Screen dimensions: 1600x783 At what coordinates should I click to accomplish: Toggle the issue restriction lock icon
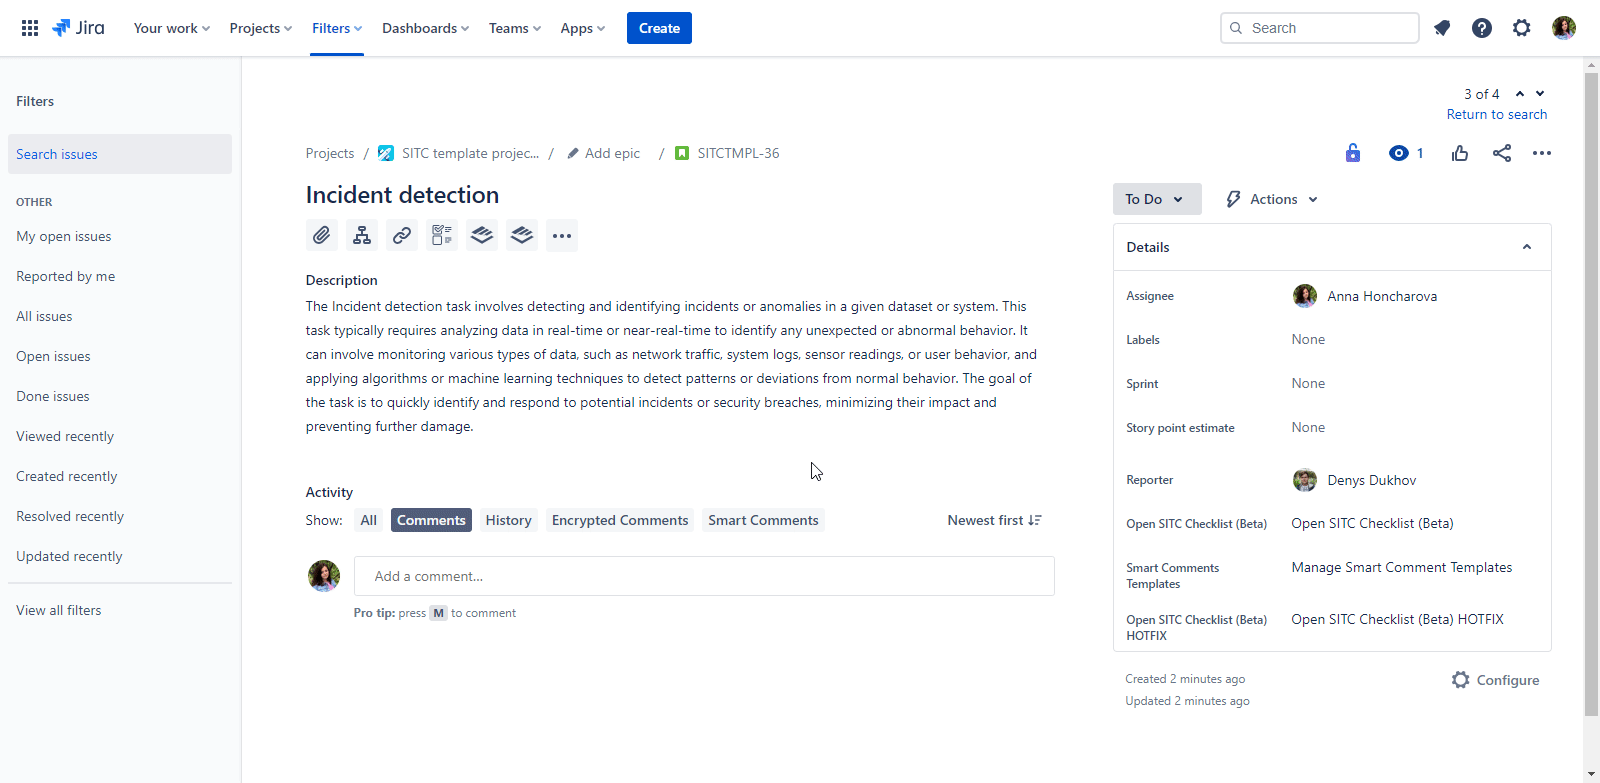1352,153
